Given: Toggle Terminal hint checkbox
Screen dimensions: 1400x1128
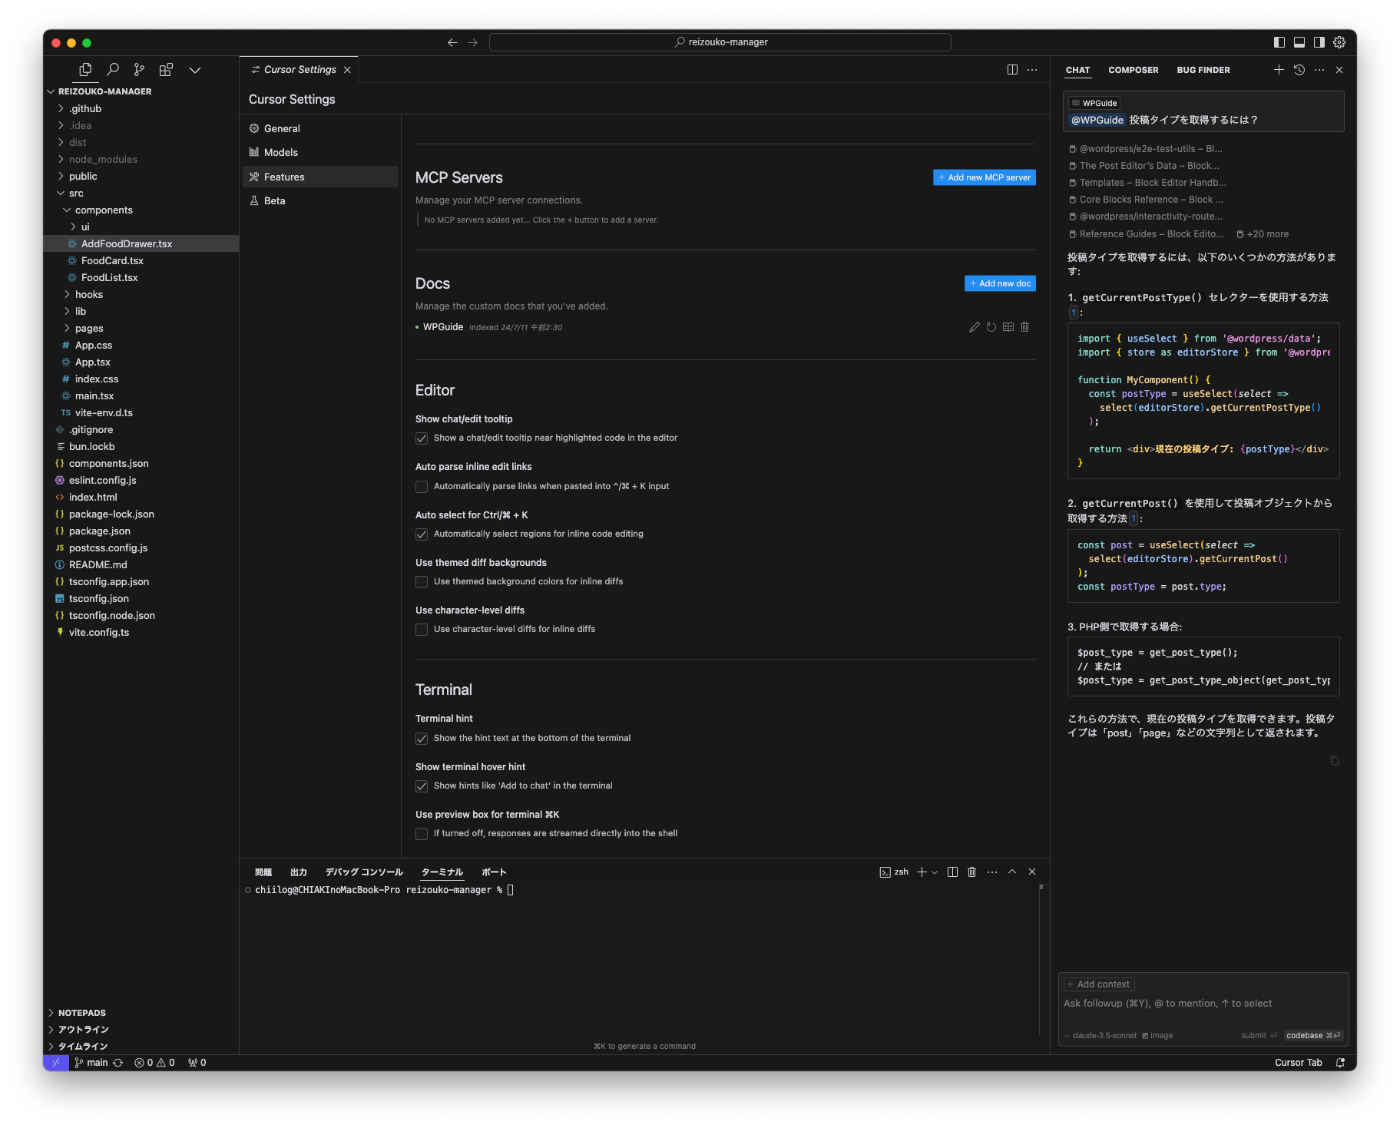Looking at the screenshot, I should [x=421, y=738].
